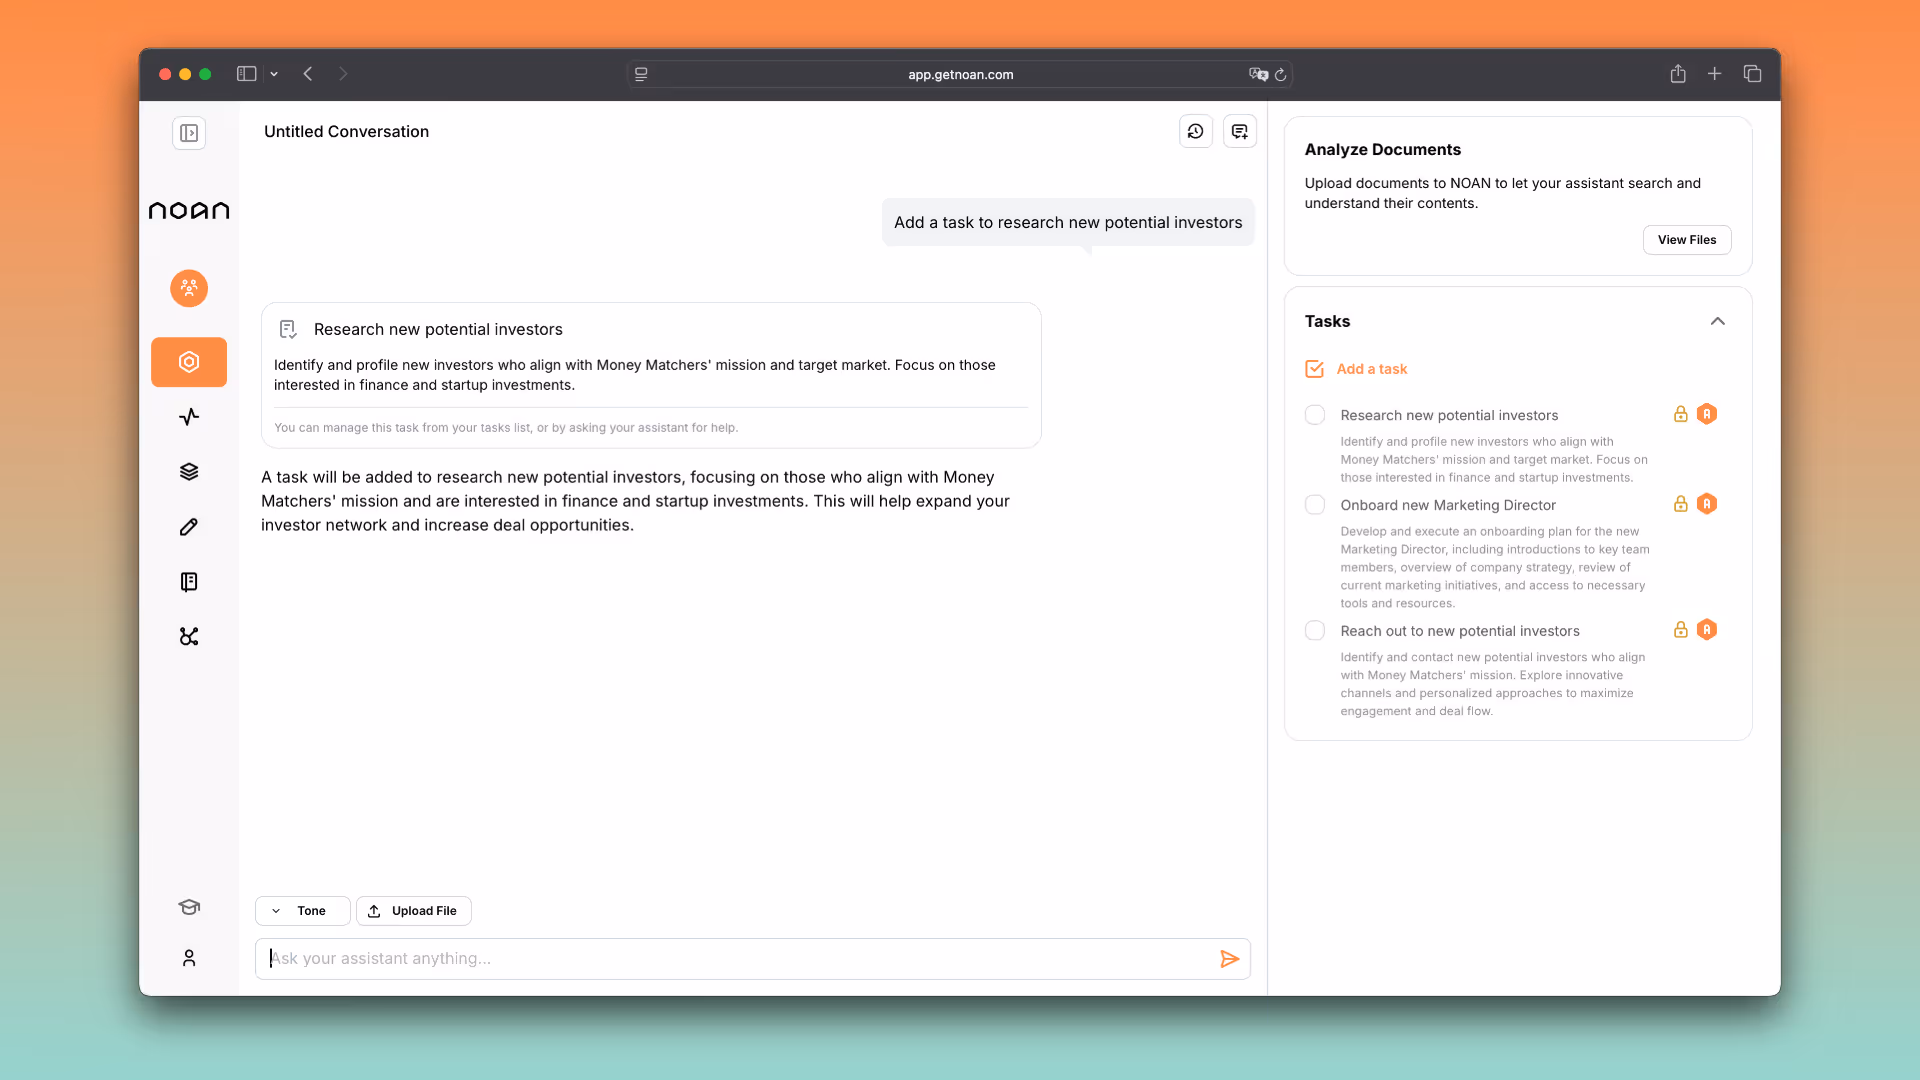The image size is (1920, 1080).
Task: Reload the page in the address bar
Action: coord(1280,75)
